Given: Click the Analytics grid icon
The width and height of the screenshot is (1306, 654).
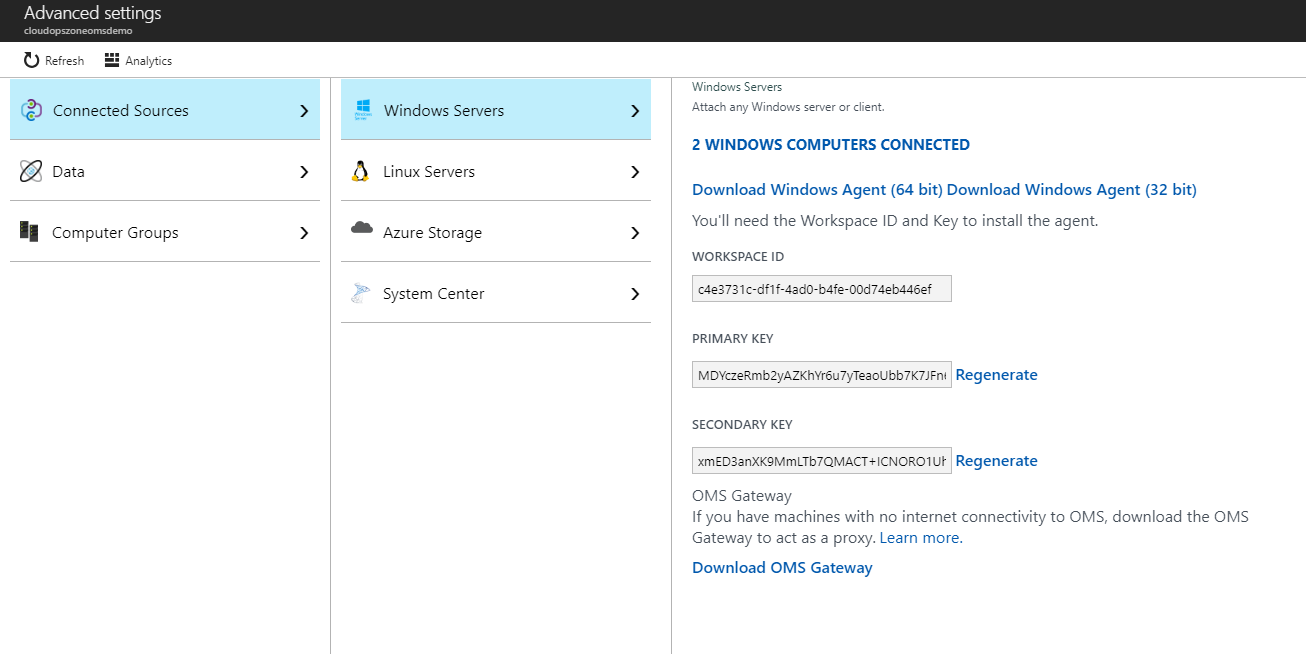Looking at the screenshot, I should 112,60.
